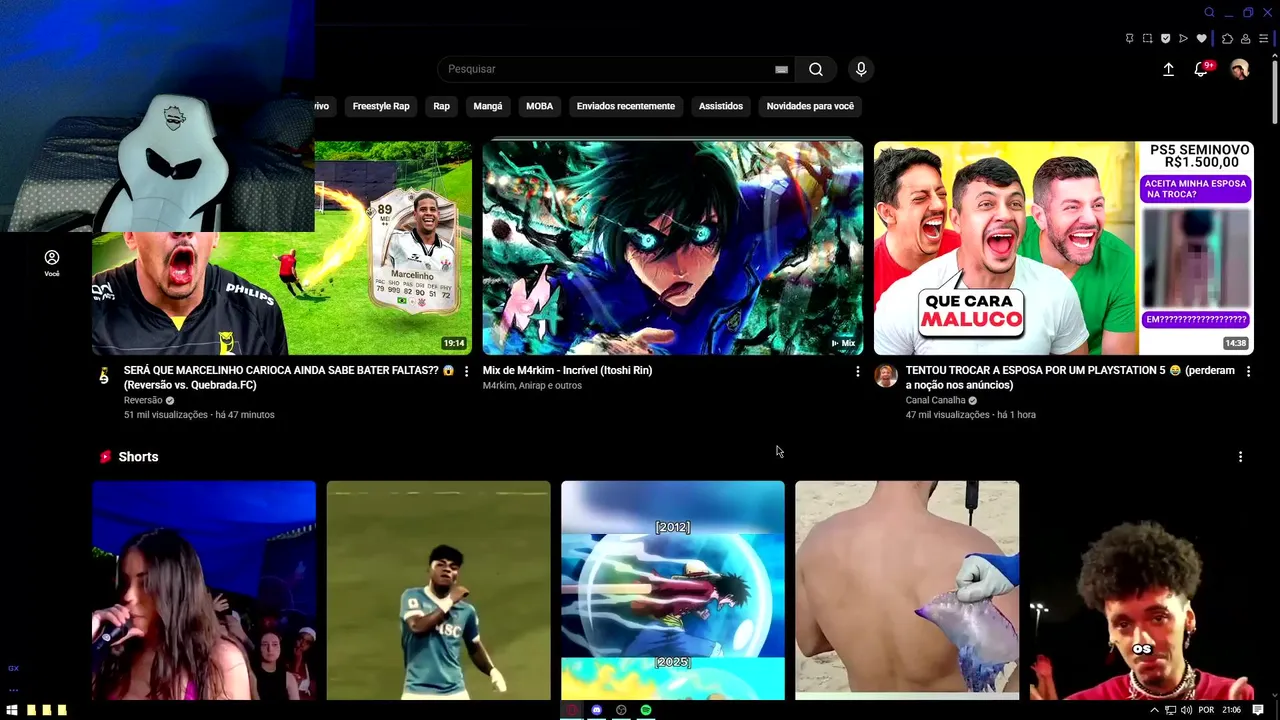This screenshot has width=1280, height=720.
Task: Open the 2012 vs 2025 anime Short
Action: (673, 590)
